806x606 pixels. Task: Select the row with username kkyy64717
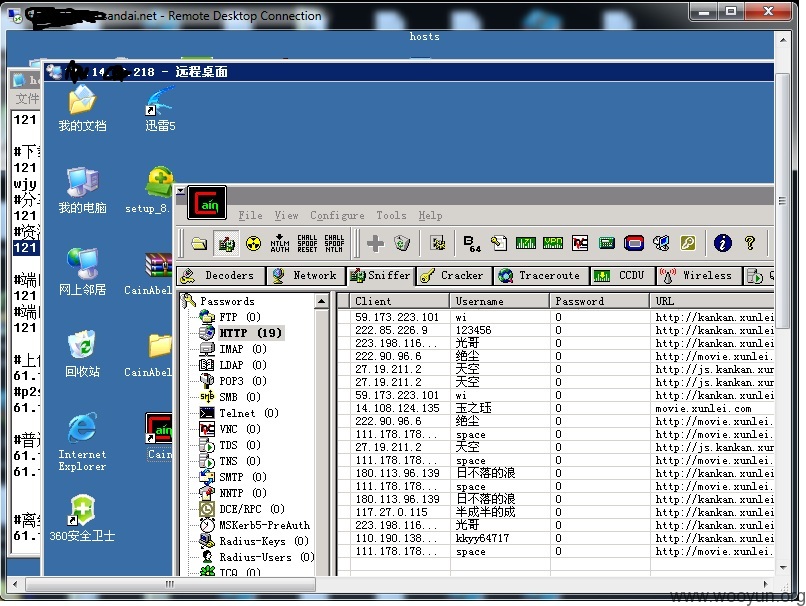[x=556, y=538]
